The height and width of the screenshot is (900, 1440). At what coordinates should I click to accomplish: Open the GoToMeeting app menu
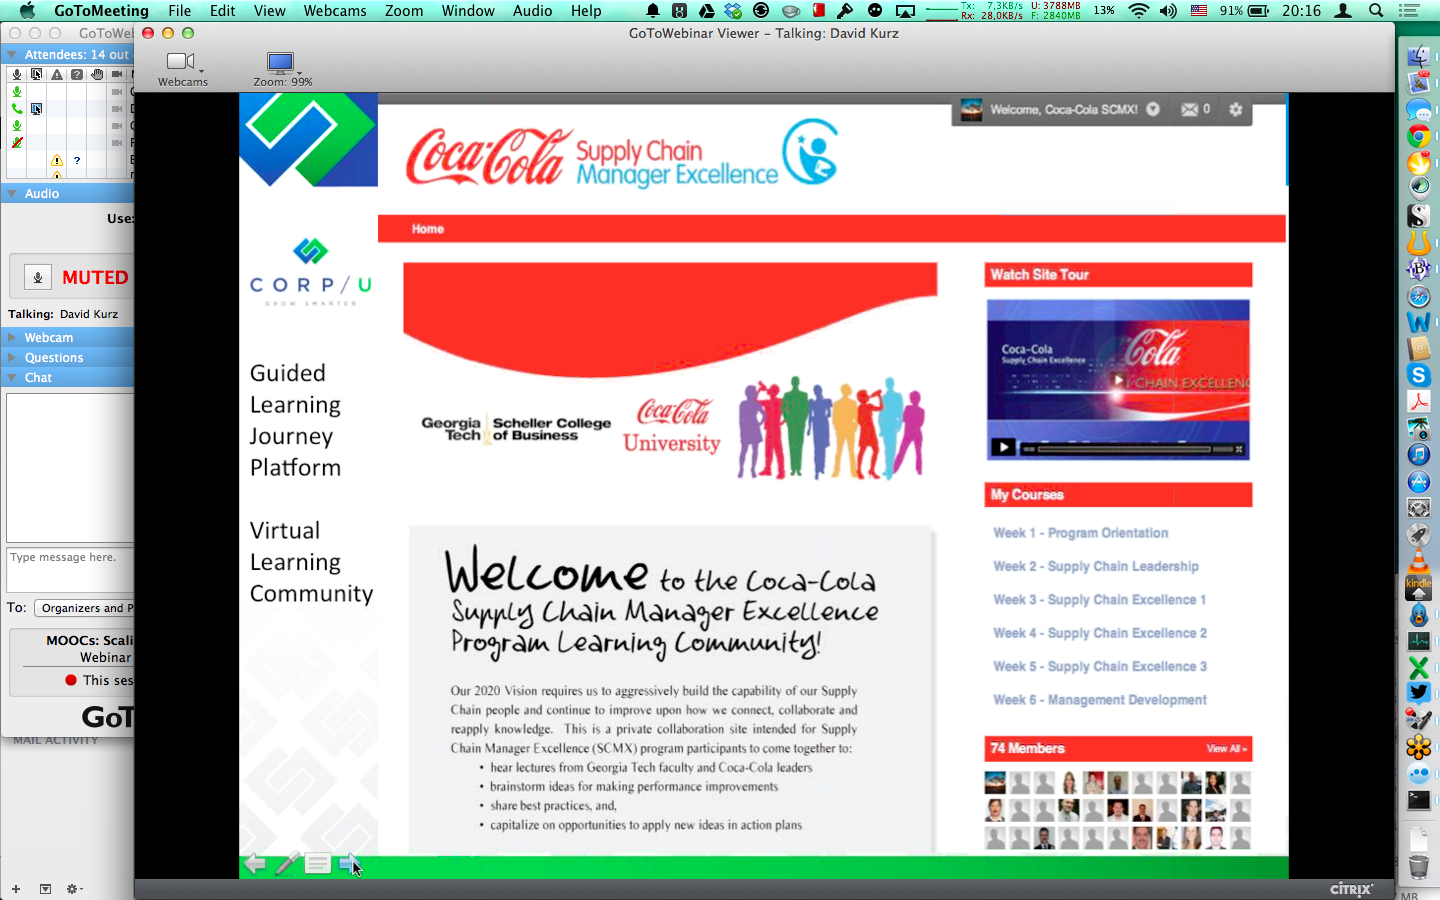tap(101, 11)
